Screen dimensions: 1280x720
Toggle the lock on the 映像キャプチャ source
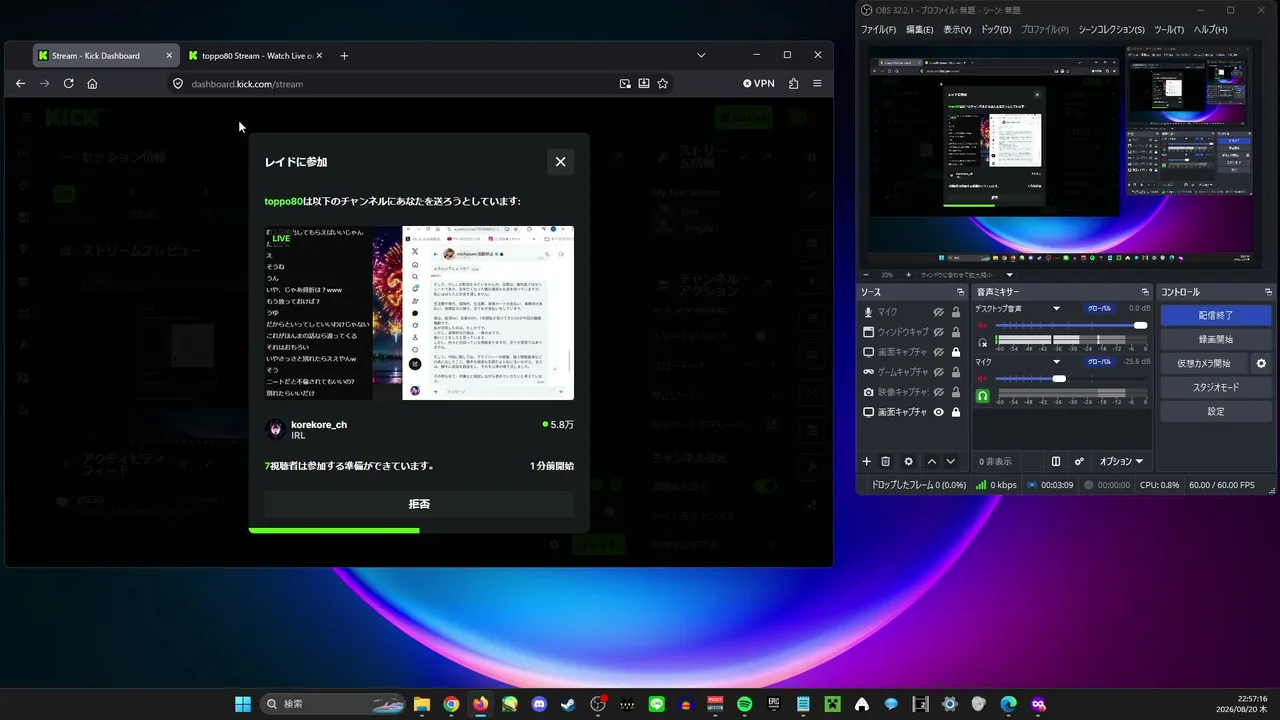[x=956, y=392]
